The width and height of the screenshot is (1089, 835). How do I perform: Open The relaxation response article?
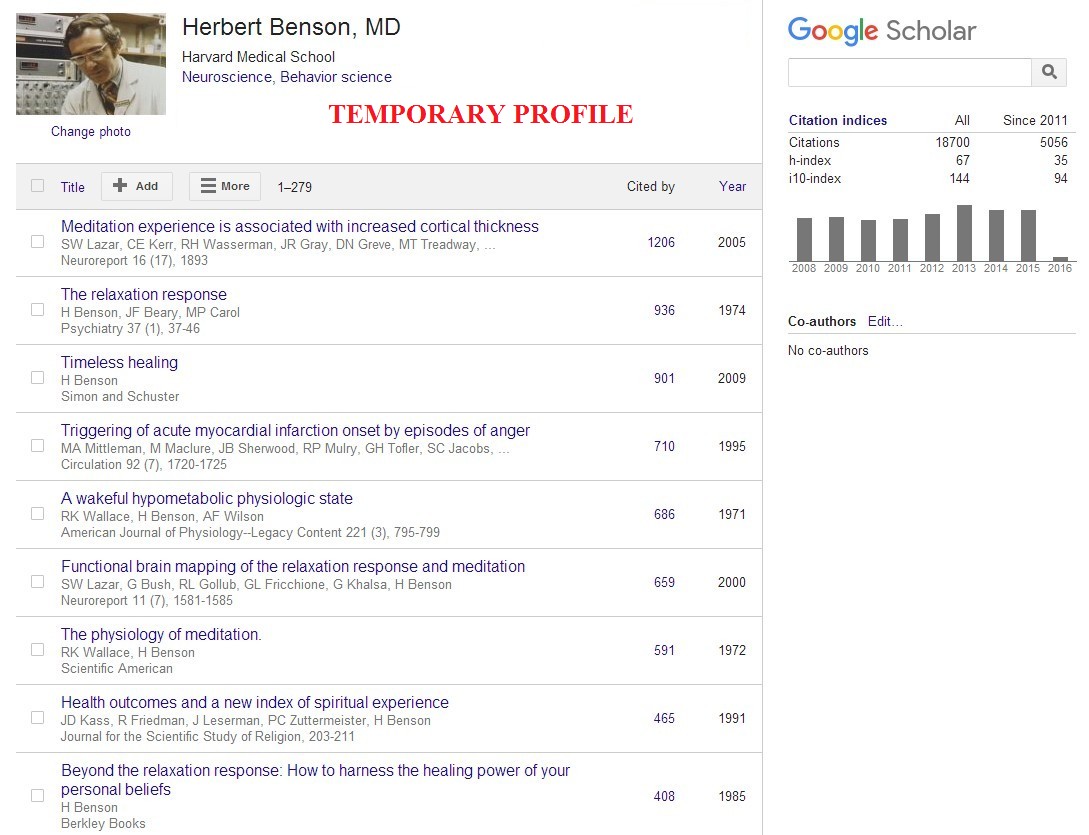[144, 295]
